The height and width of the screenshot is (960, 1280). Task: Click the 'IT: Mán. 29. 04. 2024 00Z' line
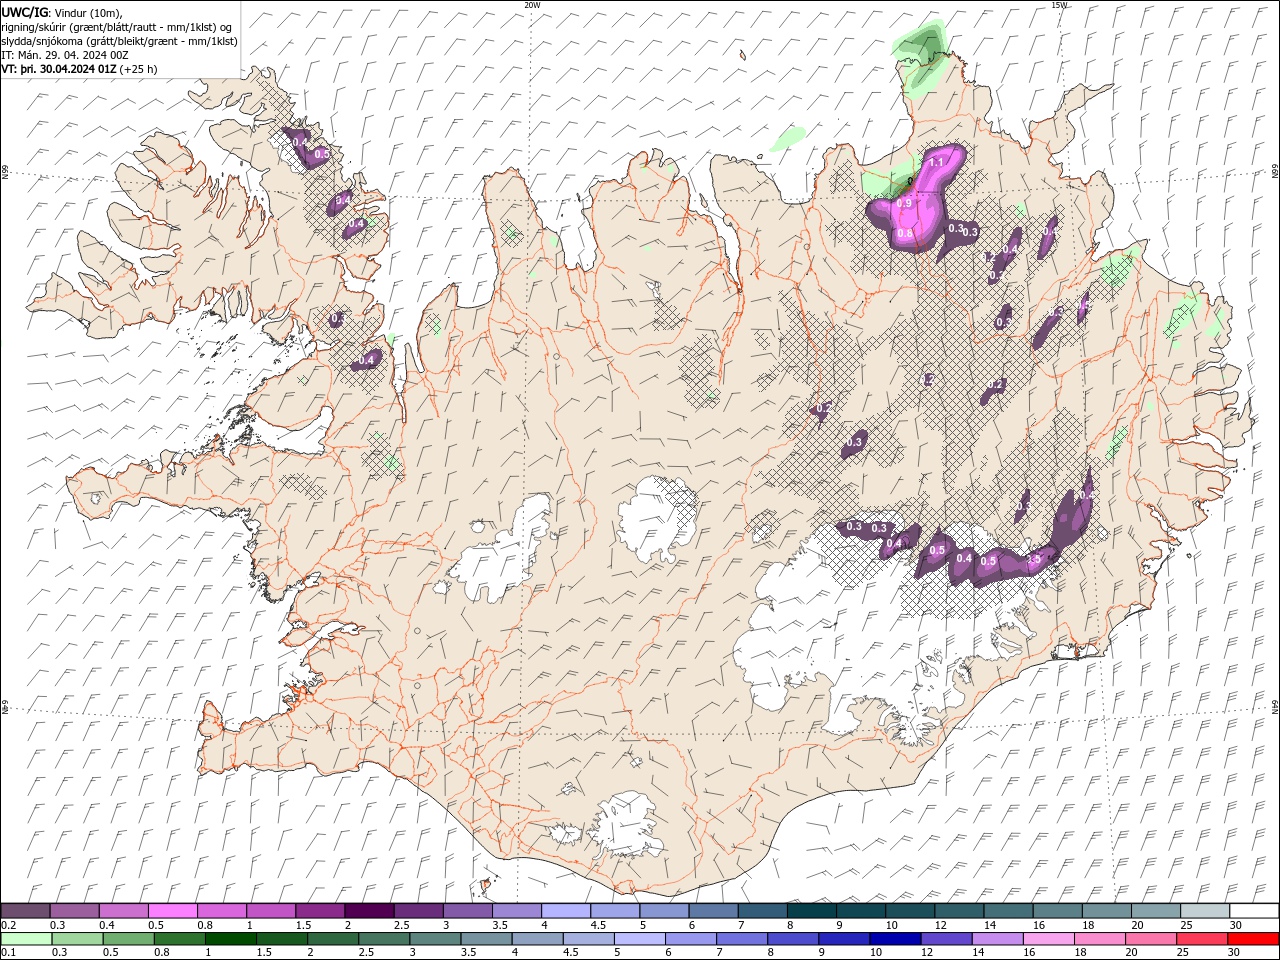[x=64, y=55]
